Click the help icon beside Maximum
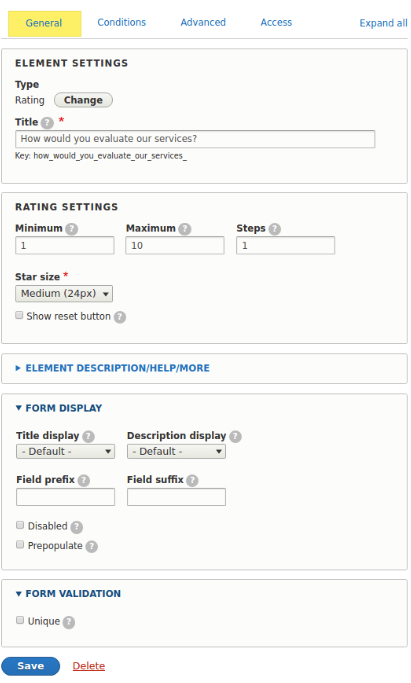 [185, 229]
